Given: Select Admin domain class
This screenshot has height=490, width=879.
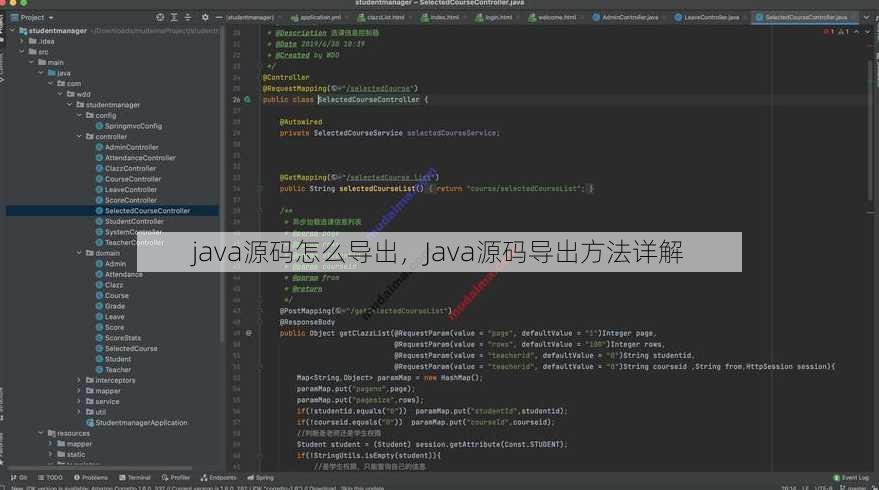Looking at the screenshot, I should [111, 264].
